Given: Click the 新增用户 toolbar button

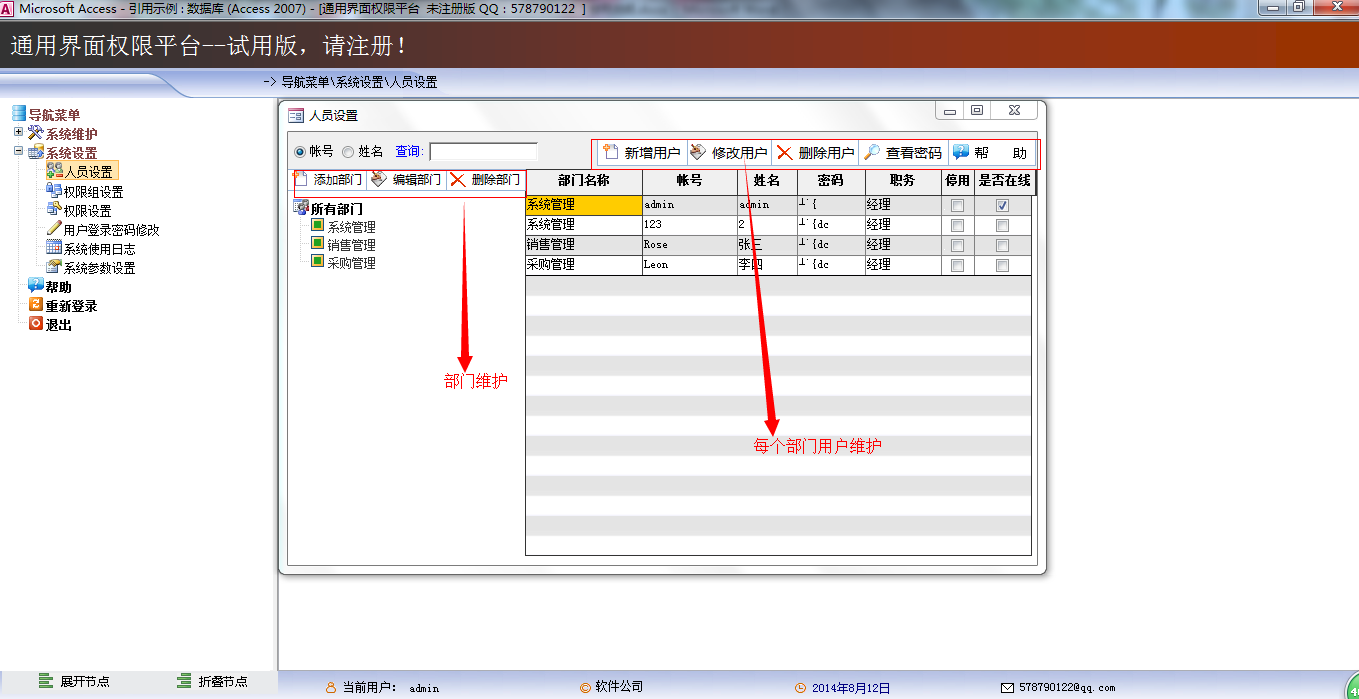Looking at the screenshot, I should 640,153.
